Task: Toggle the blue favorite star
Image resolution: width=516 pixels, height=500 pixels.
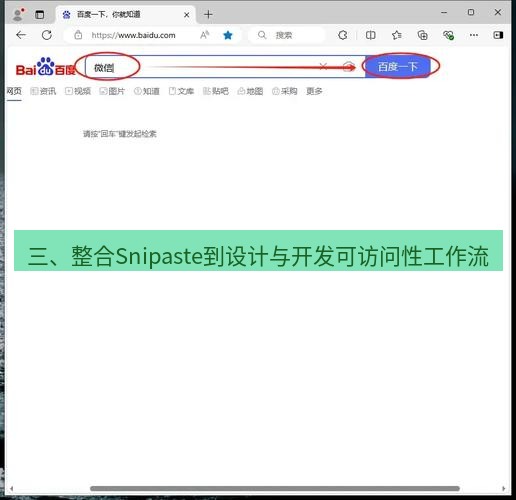Action: [x=228, y=35]
